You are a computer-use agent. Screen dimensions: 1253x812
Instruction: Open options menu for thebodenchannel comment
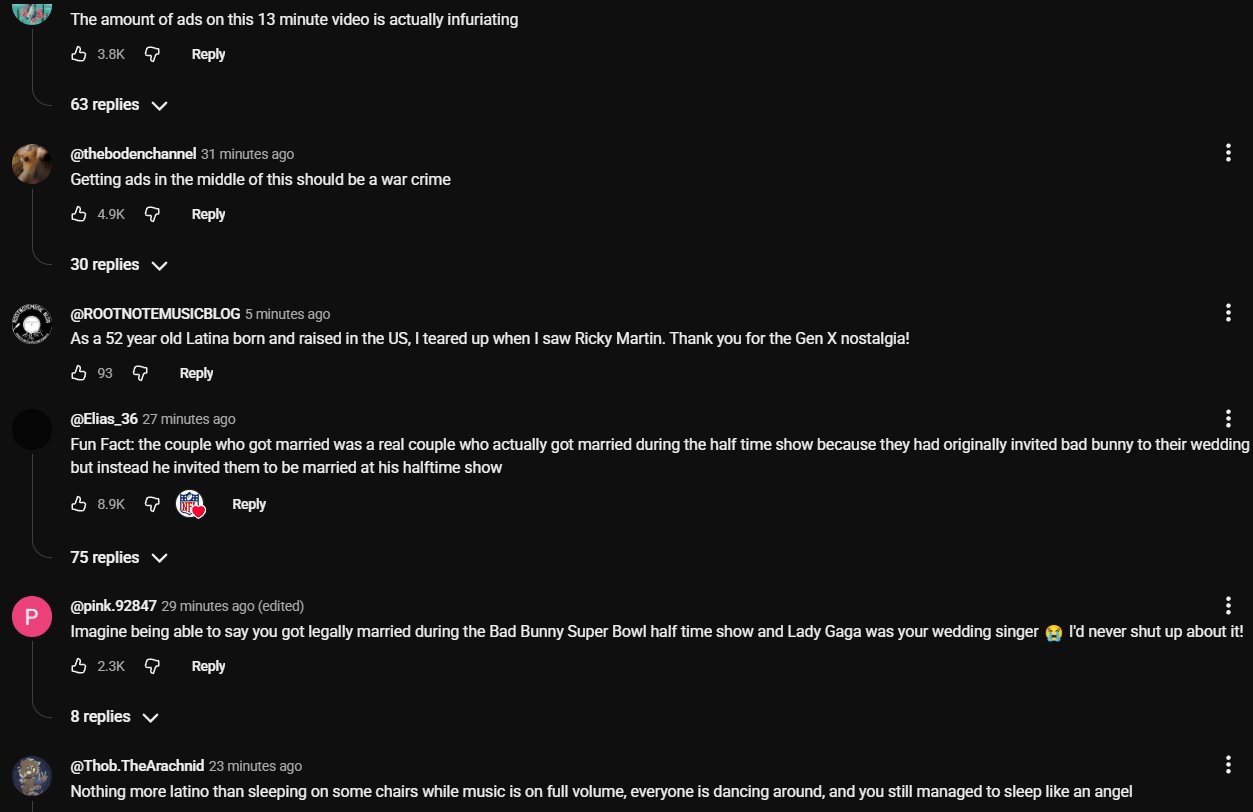click(x=1228, y=153)
